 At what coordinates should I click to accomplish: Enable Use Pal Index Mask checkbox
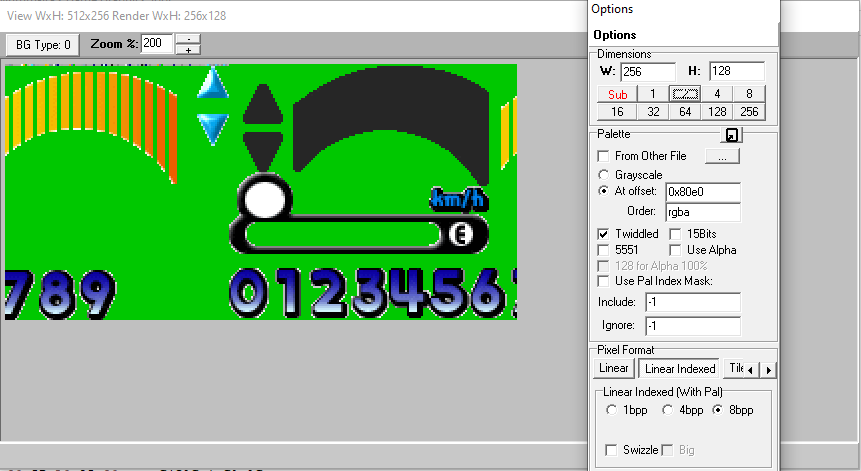tap(603, 281)
